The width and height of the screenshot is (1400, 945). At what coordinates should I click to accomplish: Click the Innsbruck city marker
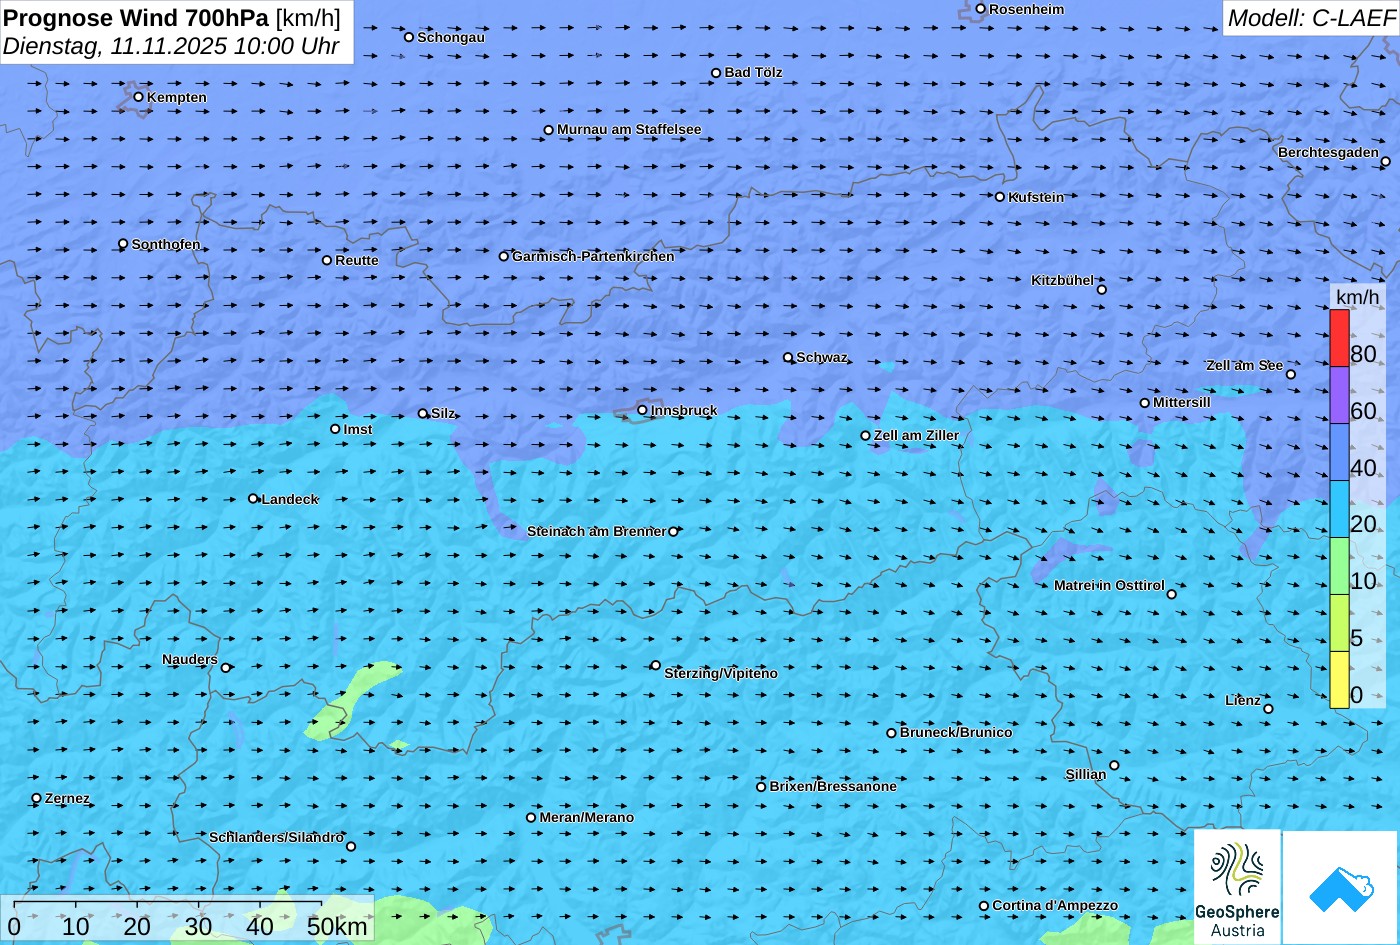point(642,410)
